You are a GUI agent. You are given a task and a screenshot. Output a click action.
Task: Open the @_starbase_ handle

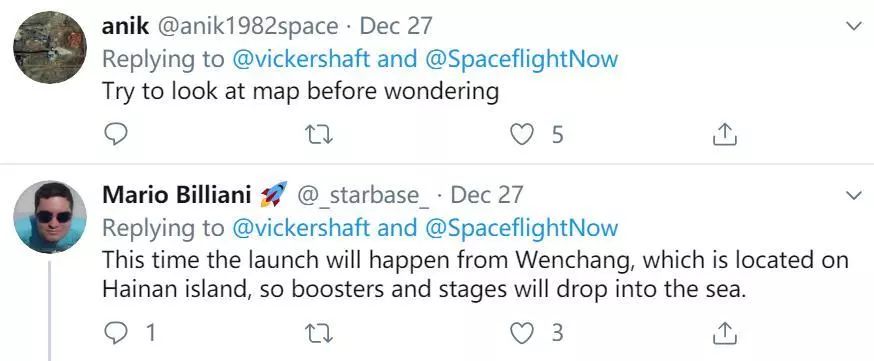pos(363,196)
